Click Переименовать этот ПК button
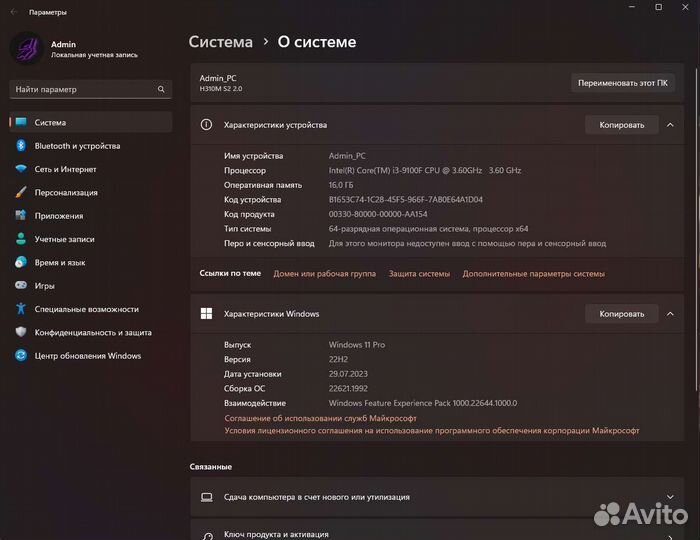This screenshot has width=700, height=540. (623, 83)
